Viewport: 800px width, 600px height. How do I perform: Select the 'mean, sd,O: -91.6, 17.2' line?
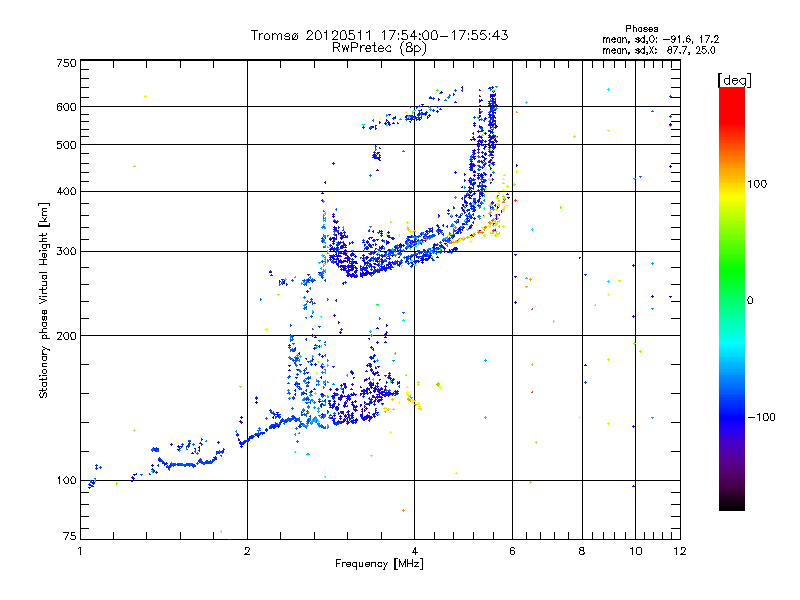click(661, 39)
